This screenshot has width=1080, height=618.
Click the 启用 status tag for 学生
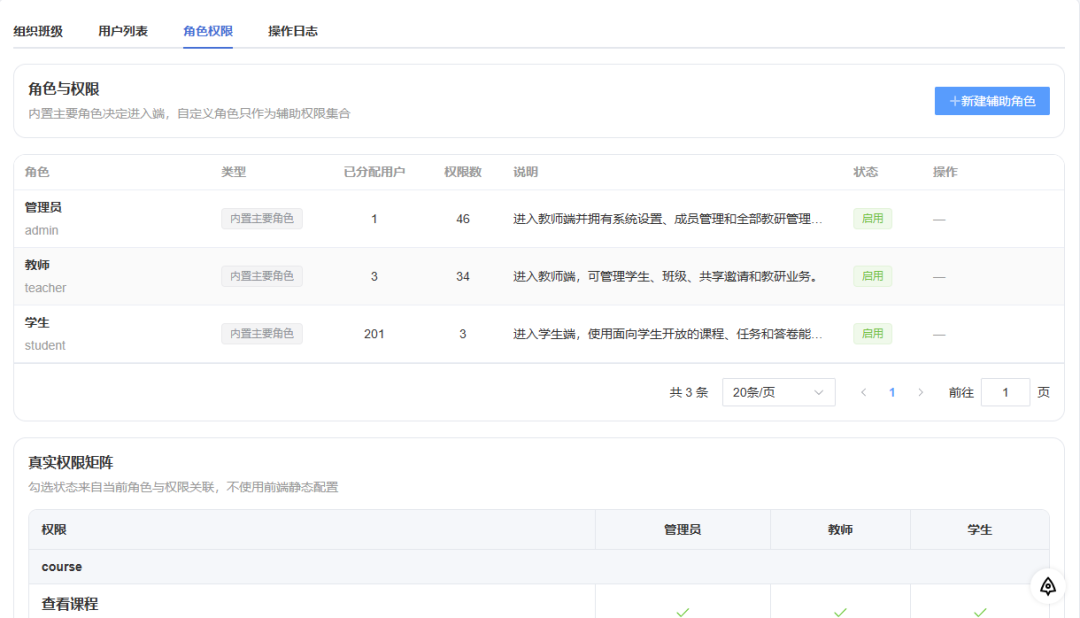pos(873,333)
